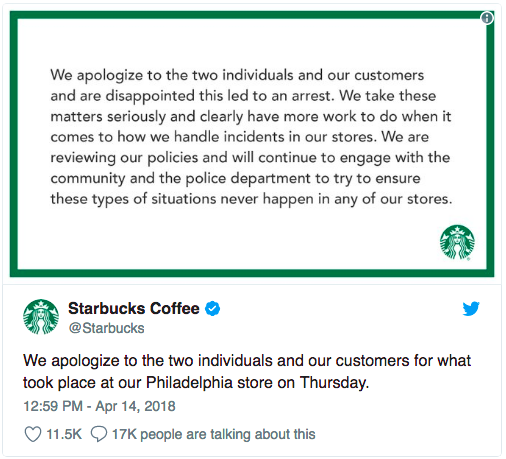506x459 pixels.
Task: Click the Apr 14, 2018 date text
Action: click(135, 406)
